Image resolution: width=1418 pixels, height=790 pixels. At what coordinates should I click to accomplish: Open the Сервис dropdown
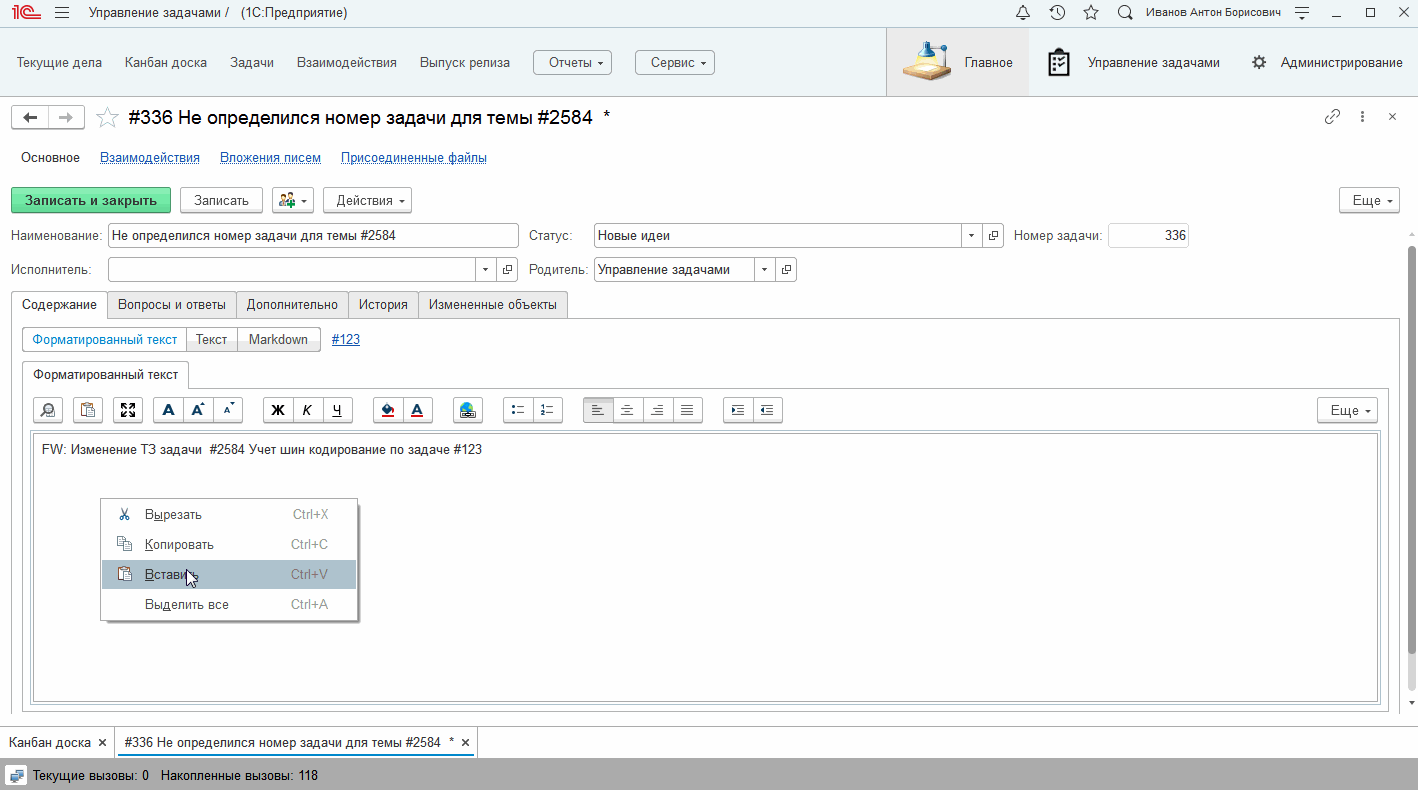pos(675,62)
